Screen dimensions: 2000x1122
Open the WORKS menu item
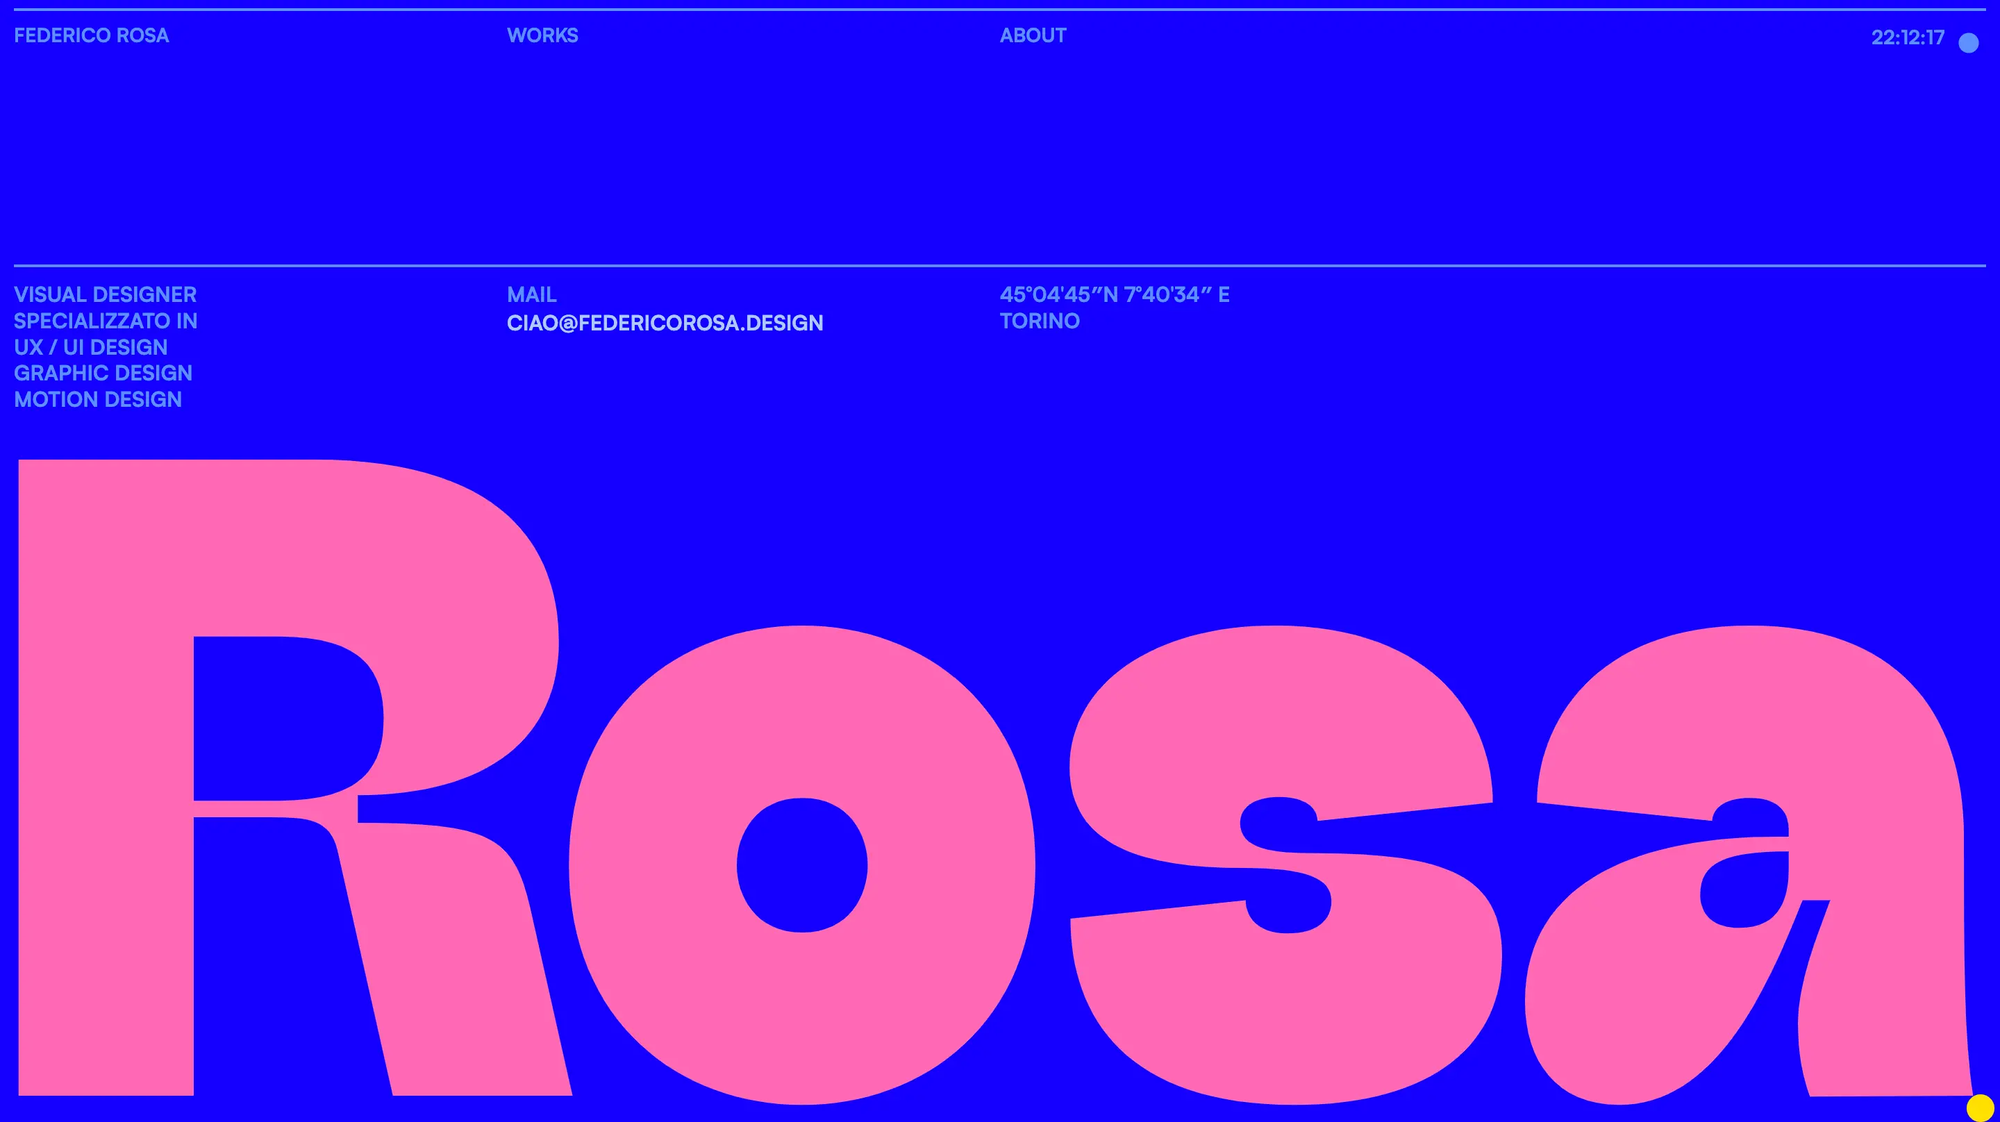coord(542,36)
